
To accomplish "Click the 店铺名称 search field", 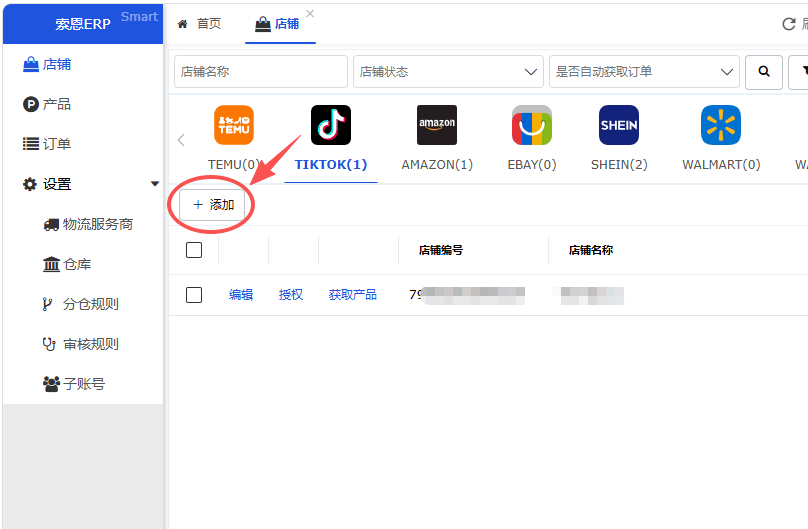I will pyautogui.click(x=261, y=72).
